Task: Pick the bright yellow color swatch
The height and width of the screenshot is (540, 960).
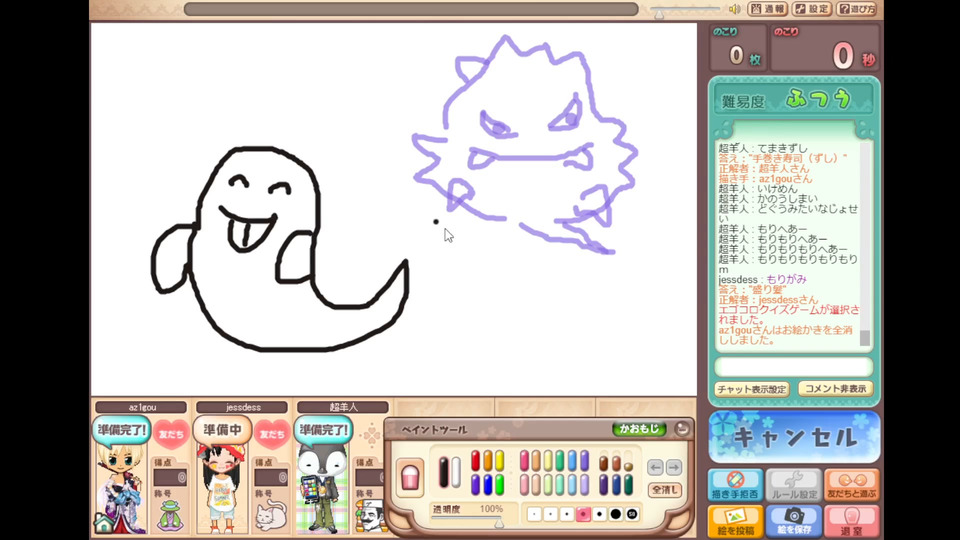Action: 500,460
